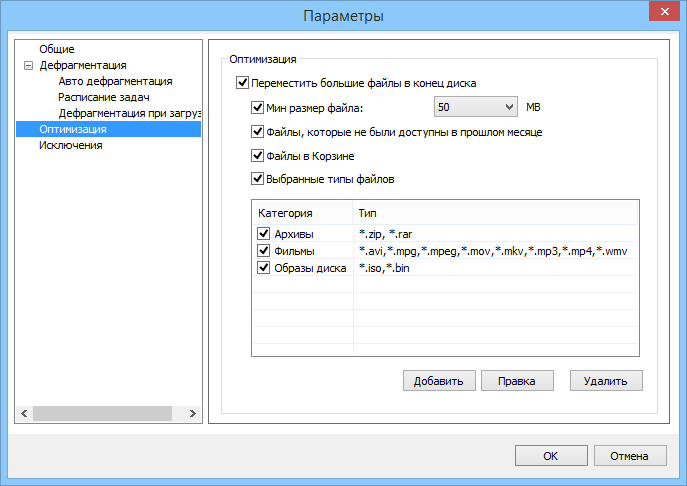Click the tree horizontal scrollbar thumb
Screen dimensions: 687x486
[x=103, y=413]
